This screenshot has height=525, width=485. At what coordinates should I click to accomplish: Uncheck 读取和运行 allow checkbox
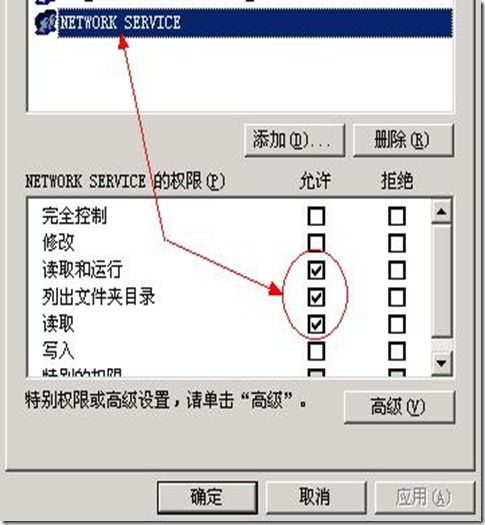[316, 270]
